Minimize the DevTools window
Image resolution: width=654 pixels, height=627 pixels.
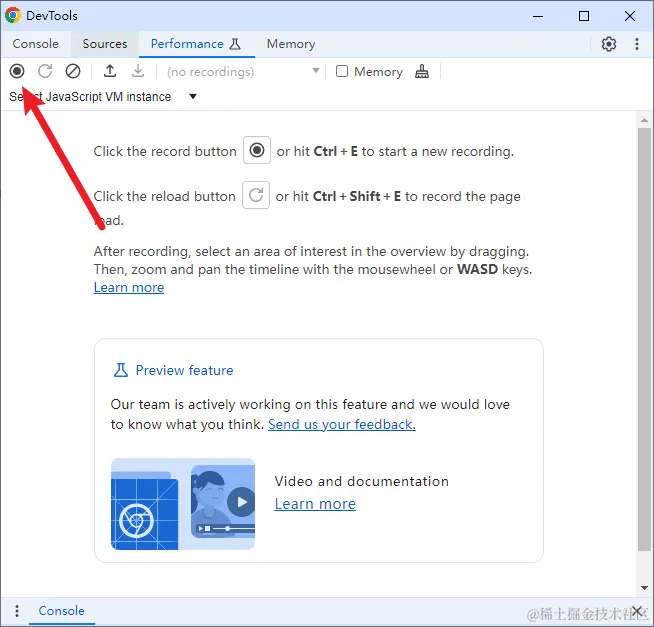[538, 16]
